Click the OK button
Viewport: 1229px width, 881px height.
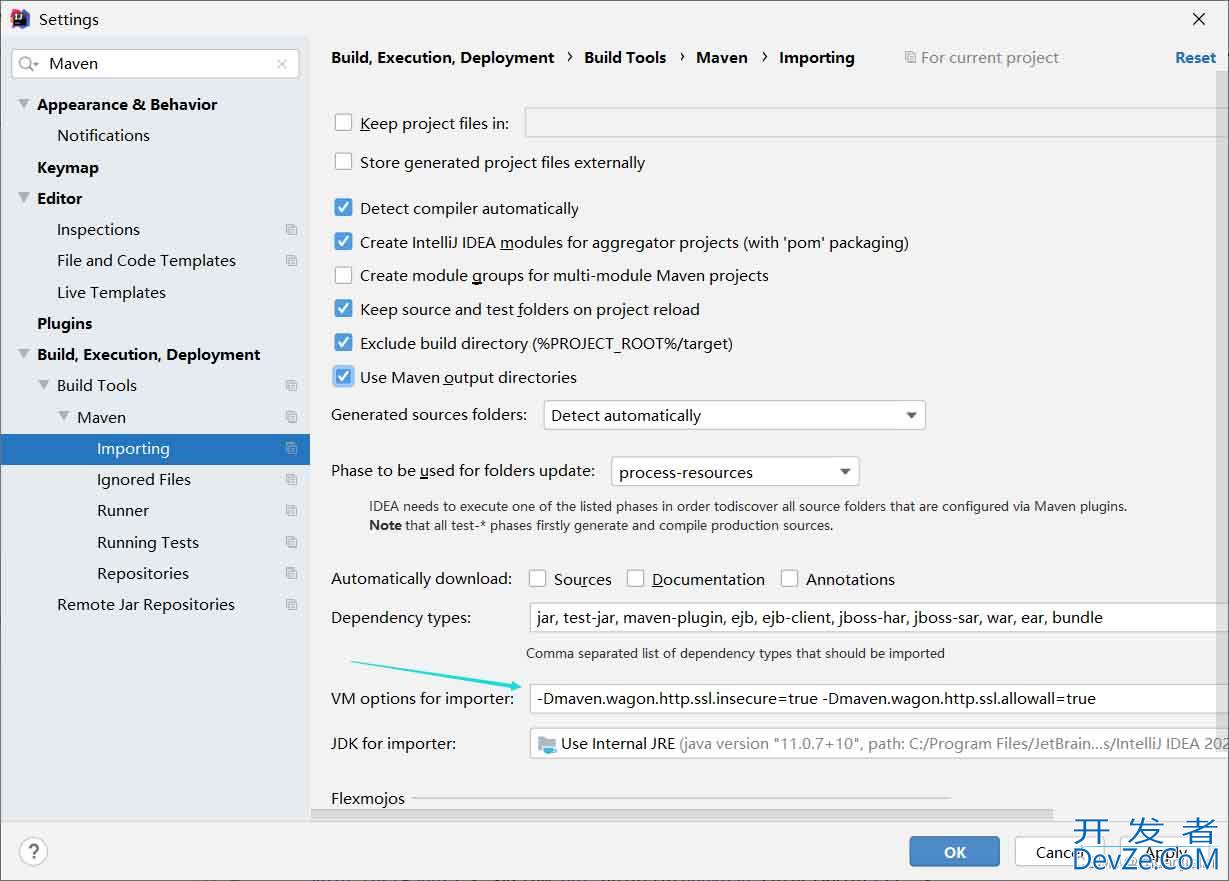point(954,852)
